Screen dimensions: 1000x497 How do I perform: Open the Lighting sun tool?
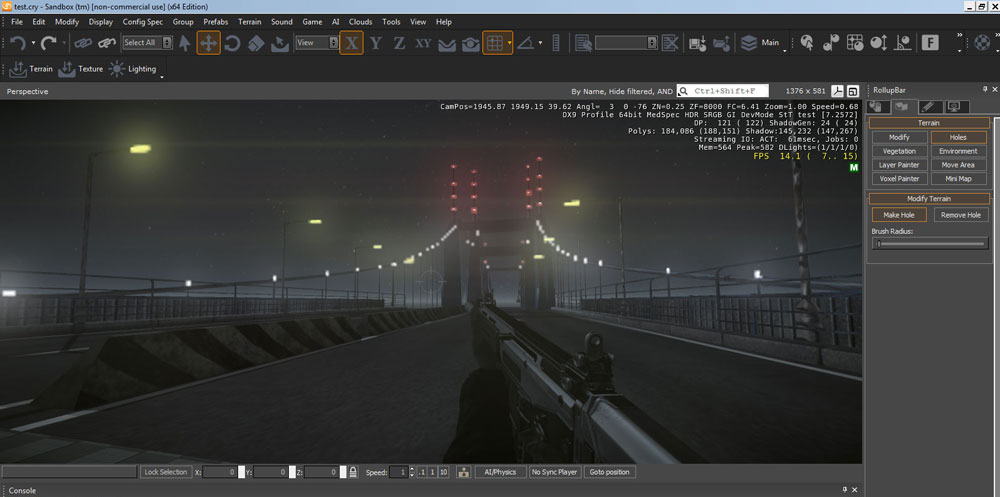[x=132, y=69]
